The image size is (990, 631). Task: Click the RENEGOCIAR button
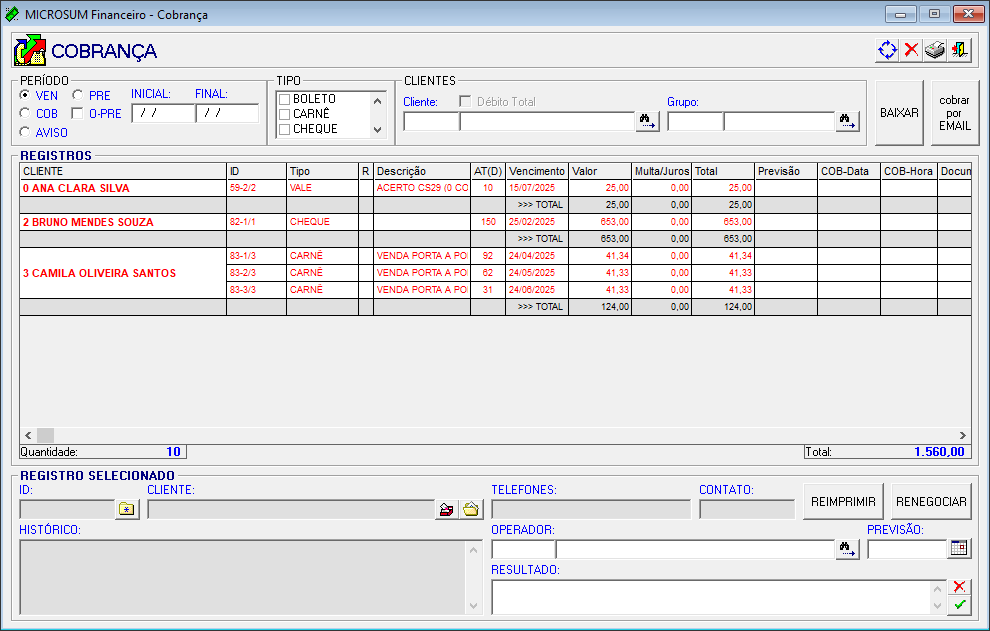pyautogui.click(x=932, y=502)
